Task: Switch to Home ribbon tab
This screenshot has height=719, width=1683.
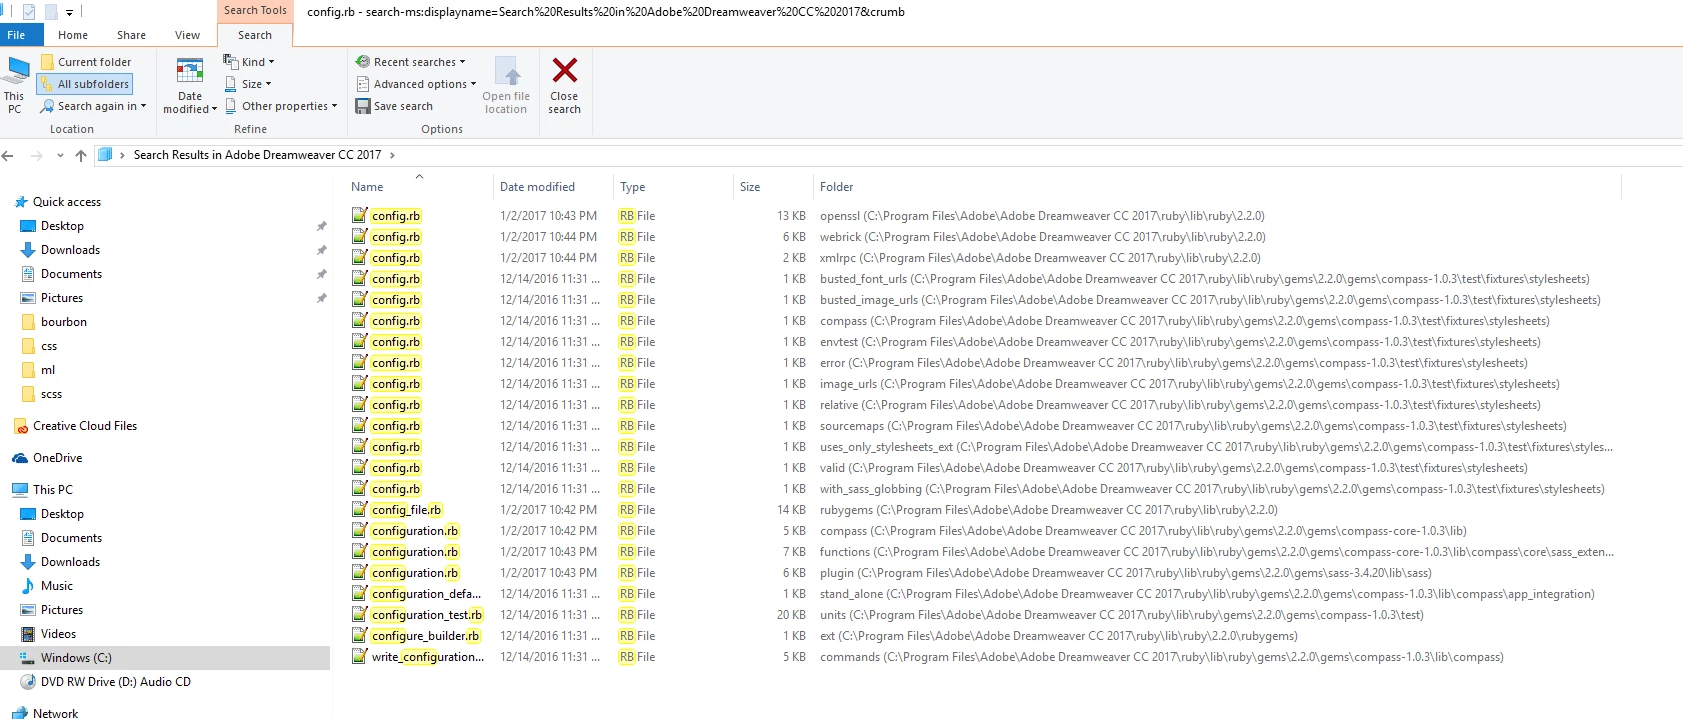Action: [x=73, y=35]
